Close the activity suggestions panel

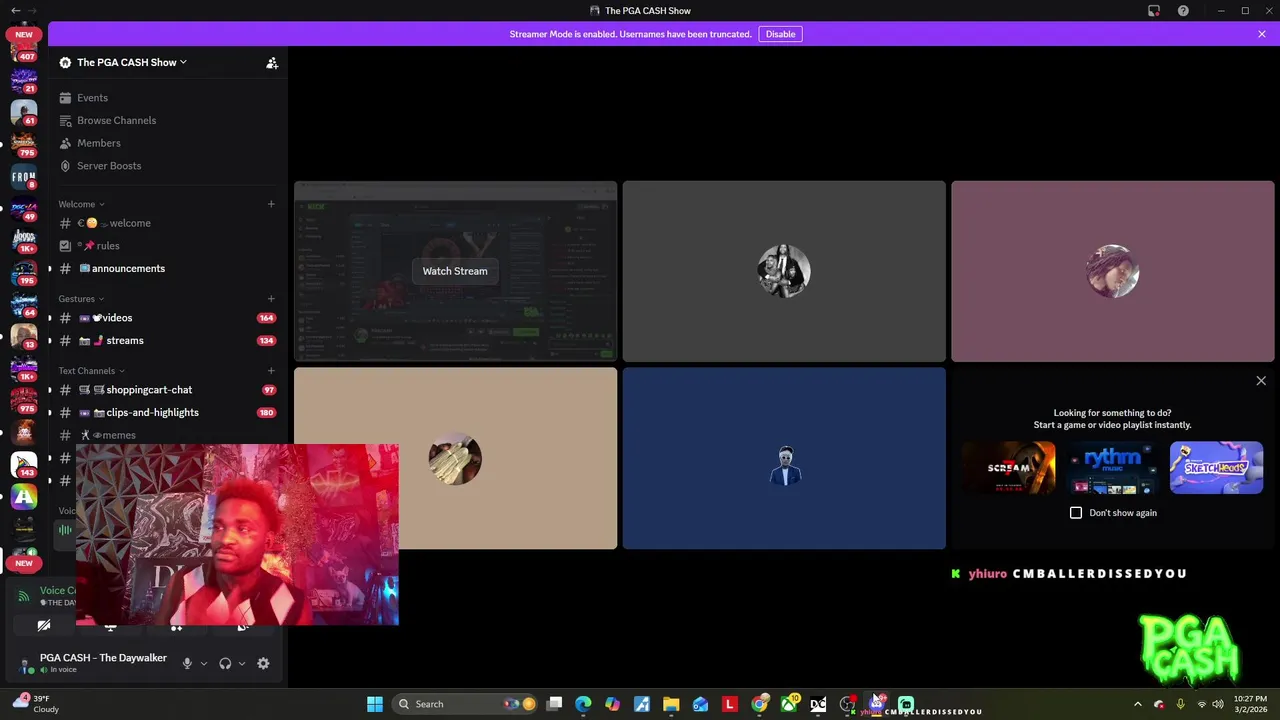pyautogui.click(x=1261, y=381)
